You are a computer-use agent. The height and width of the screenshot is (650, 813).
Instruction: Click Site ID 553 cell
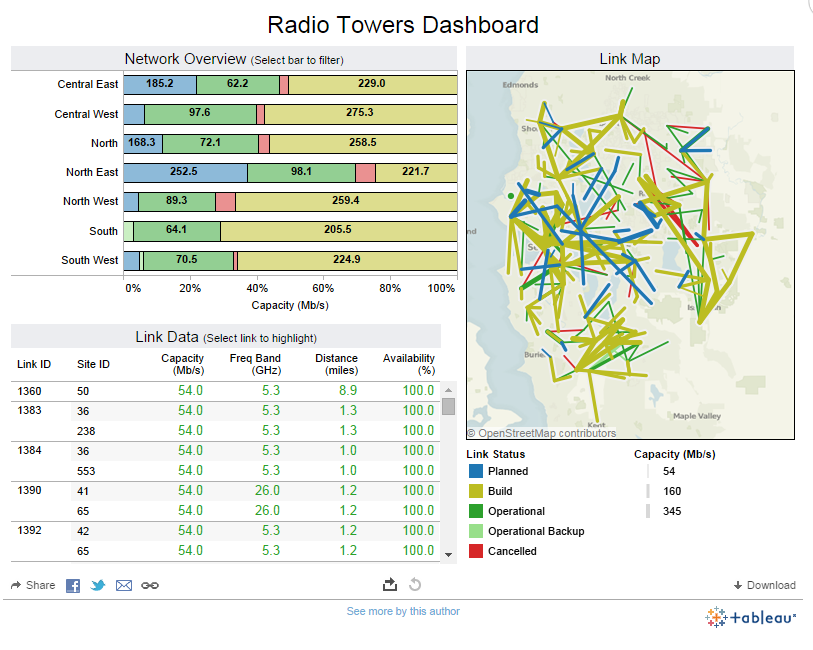[86, 471]
